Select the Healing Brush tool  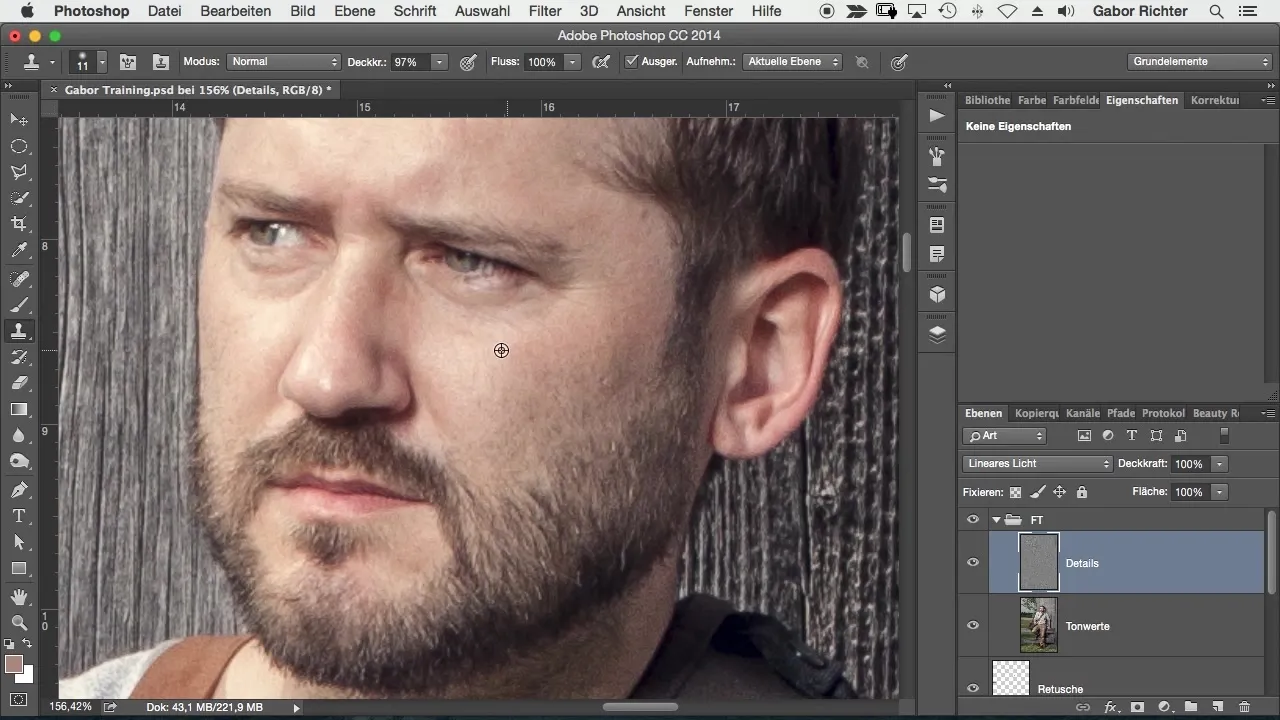(x=19, y=279)
